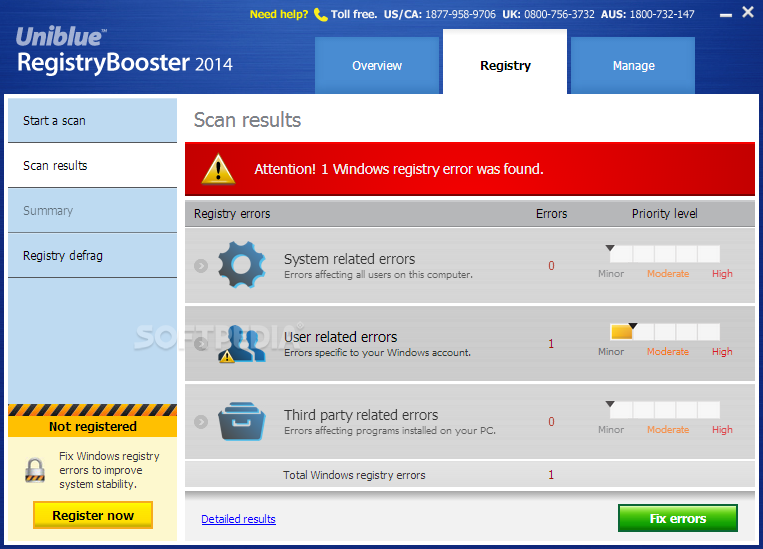Click the total error count 1

point(551,475)
